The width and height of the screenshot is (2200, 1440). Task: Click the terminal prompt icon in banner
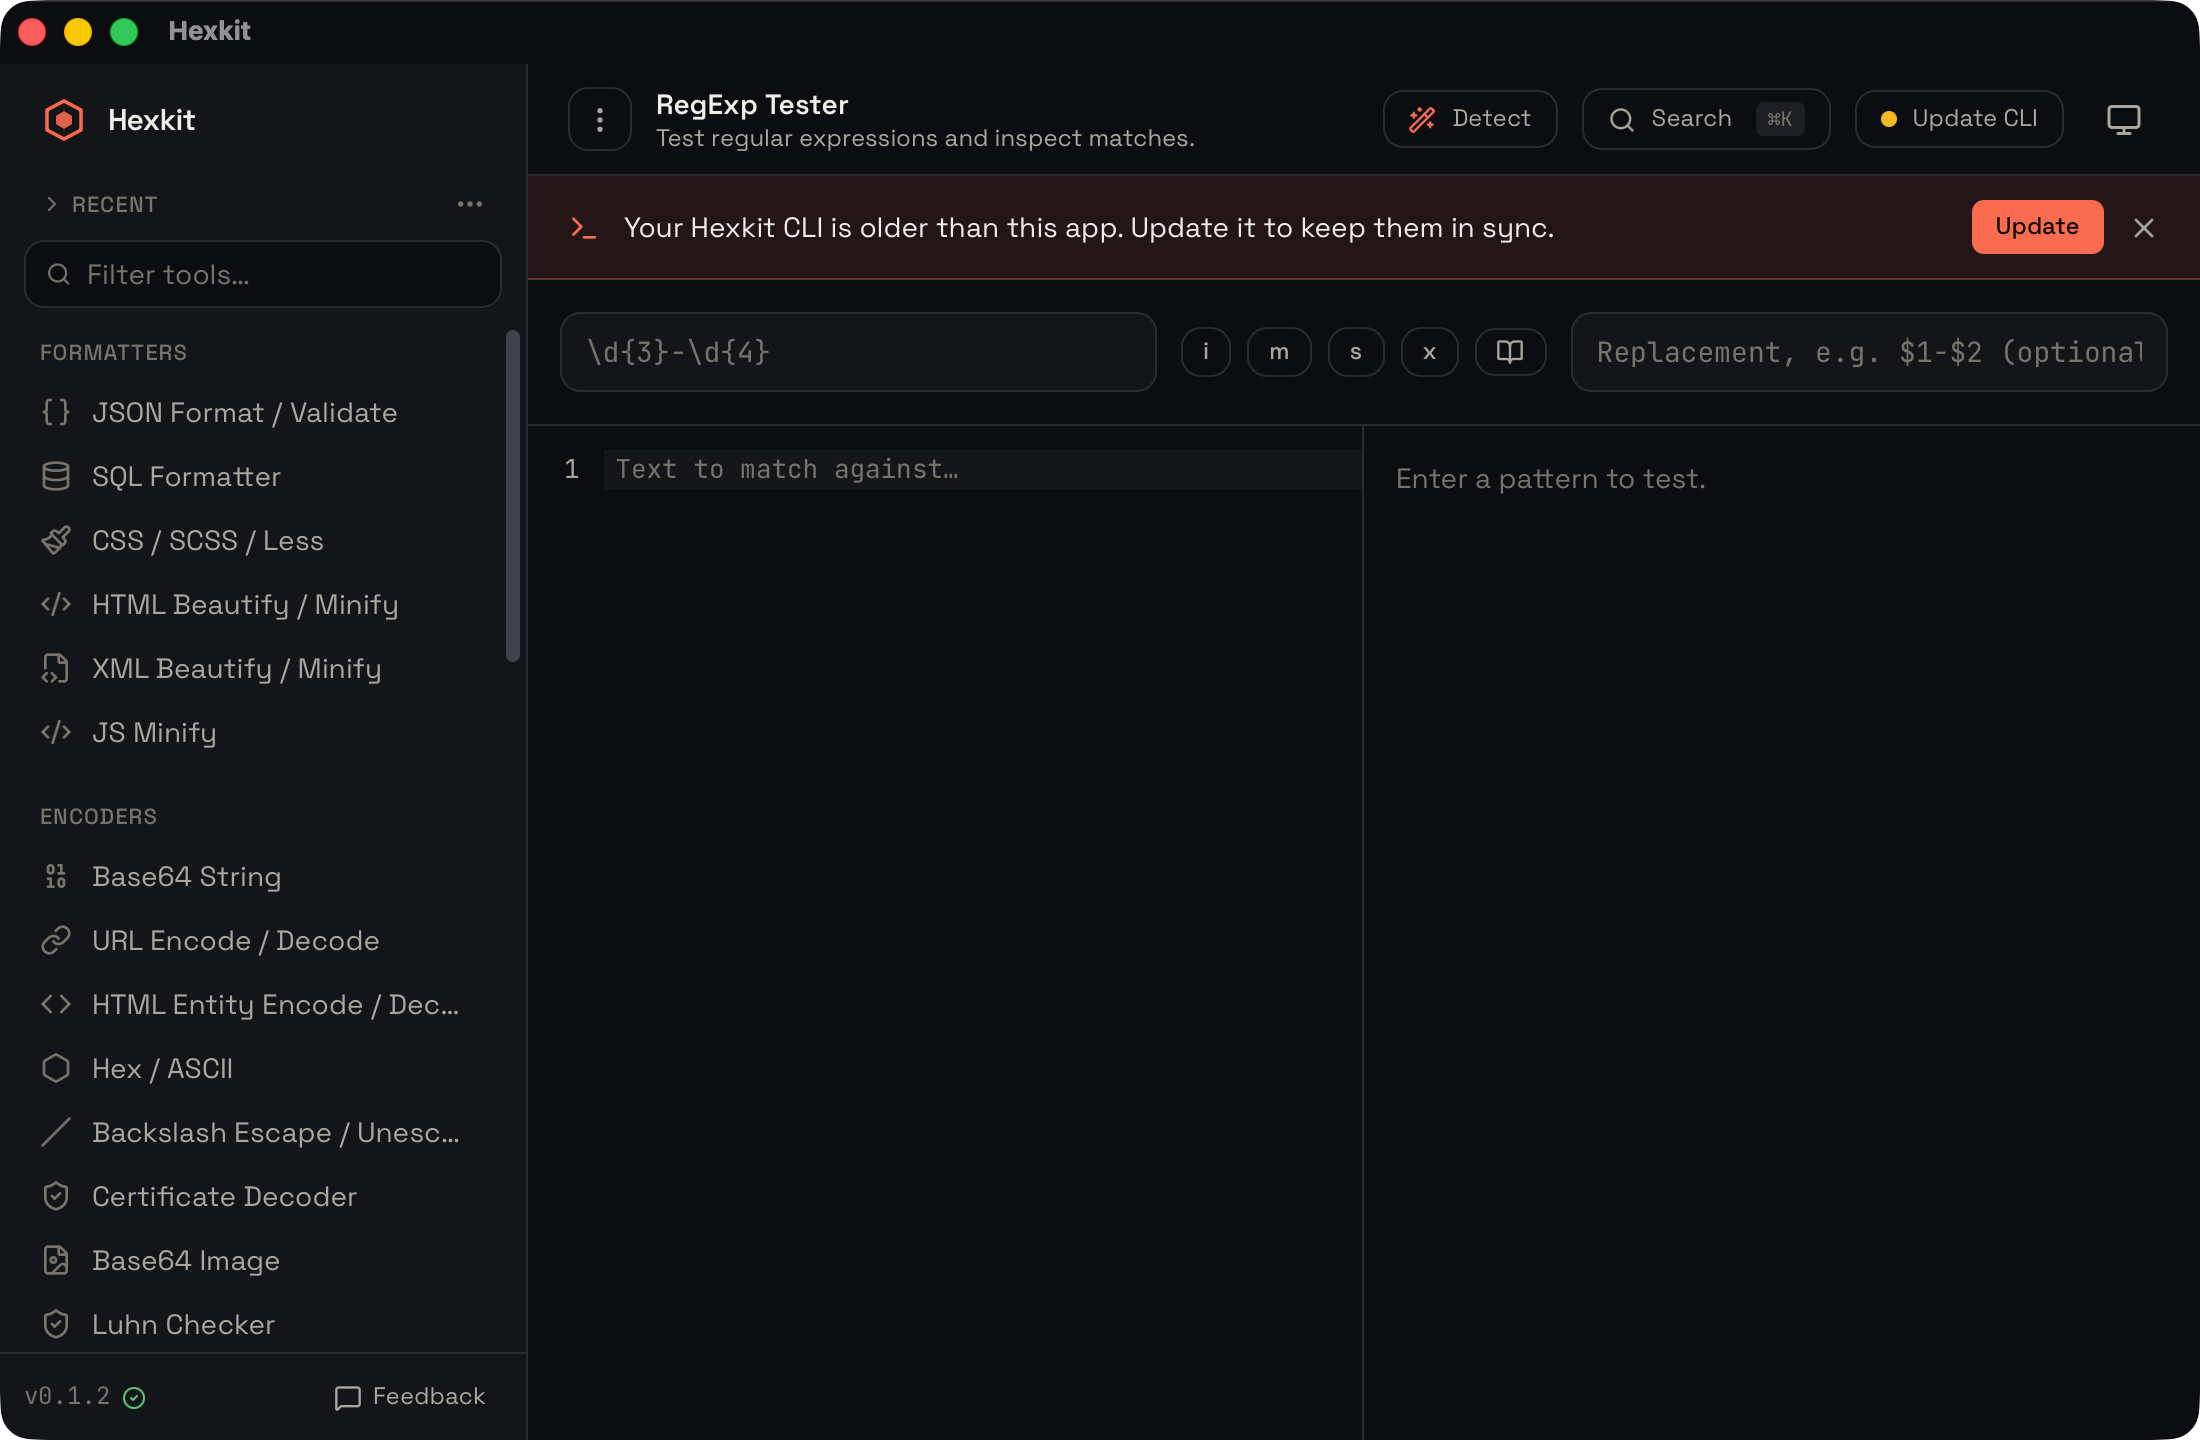(x=583, y=228)
